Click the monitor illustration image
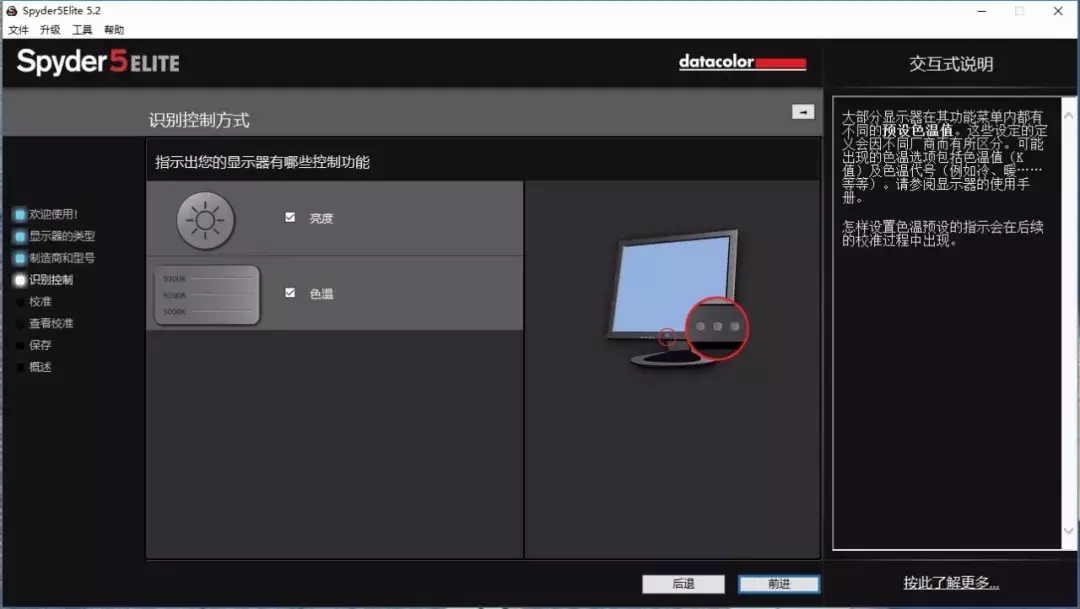The image size is (1080, 609). 677,298
